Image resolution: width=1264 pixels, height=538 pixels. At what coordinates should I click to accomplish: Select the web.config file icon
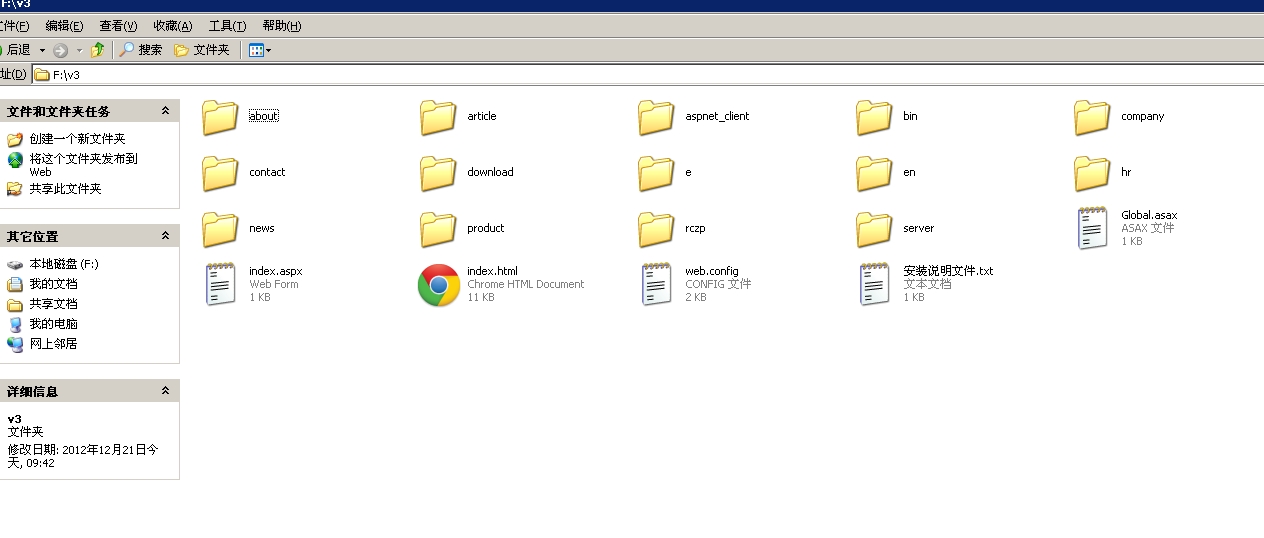click(x=656, y=285)
